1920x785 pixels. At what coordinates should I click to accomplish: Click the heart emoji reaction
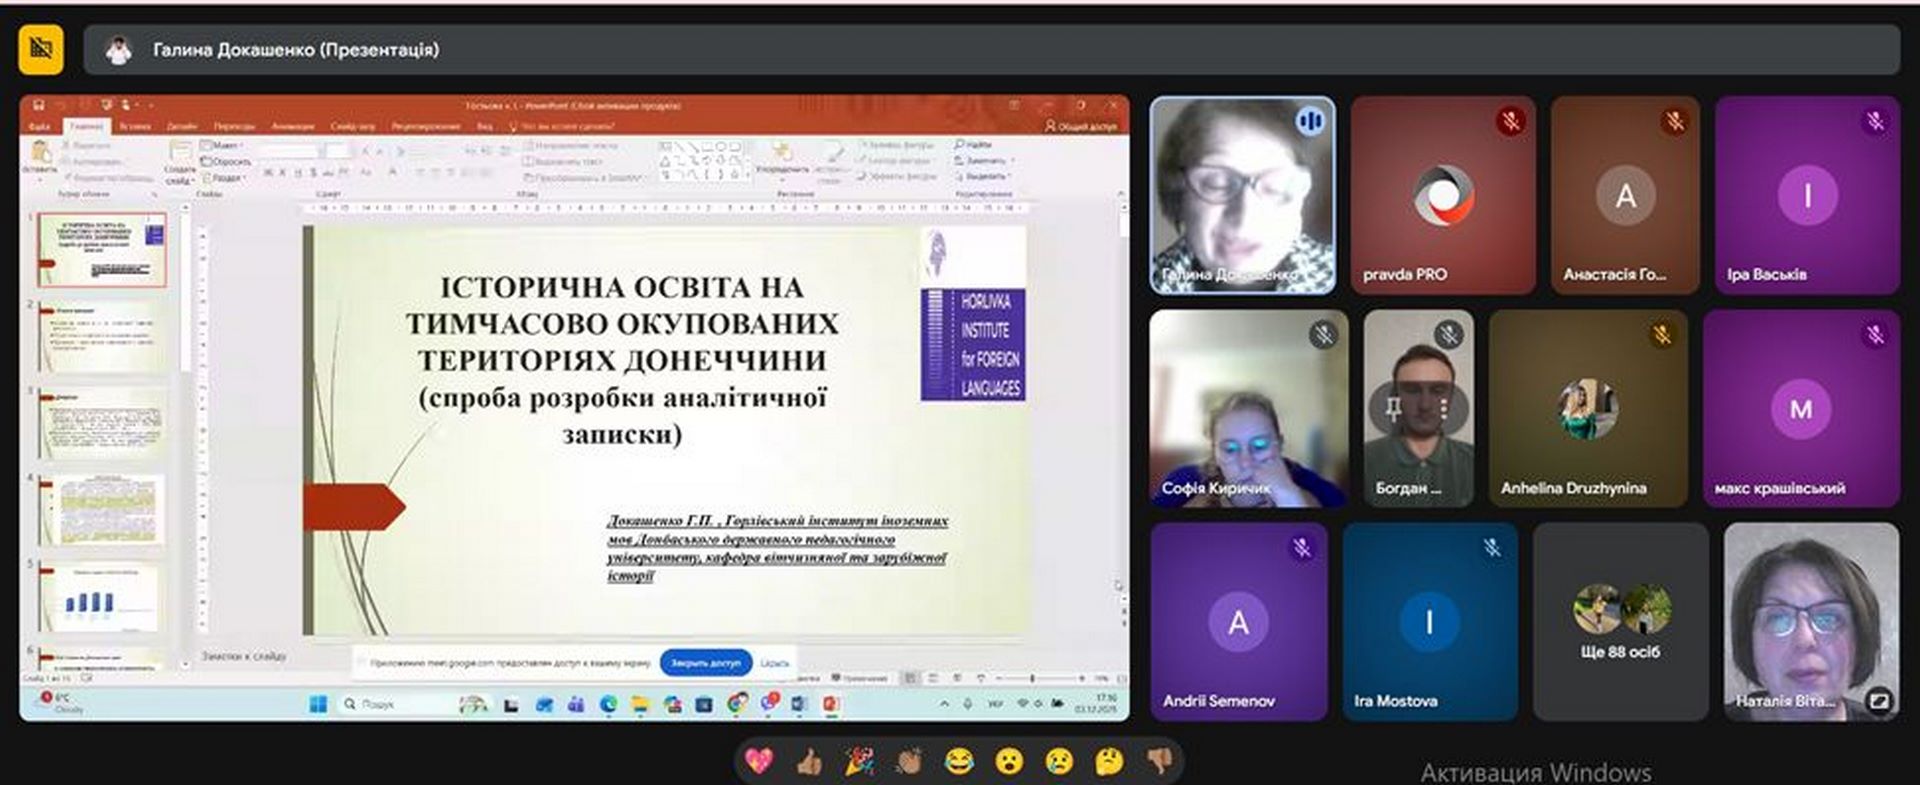759,762
